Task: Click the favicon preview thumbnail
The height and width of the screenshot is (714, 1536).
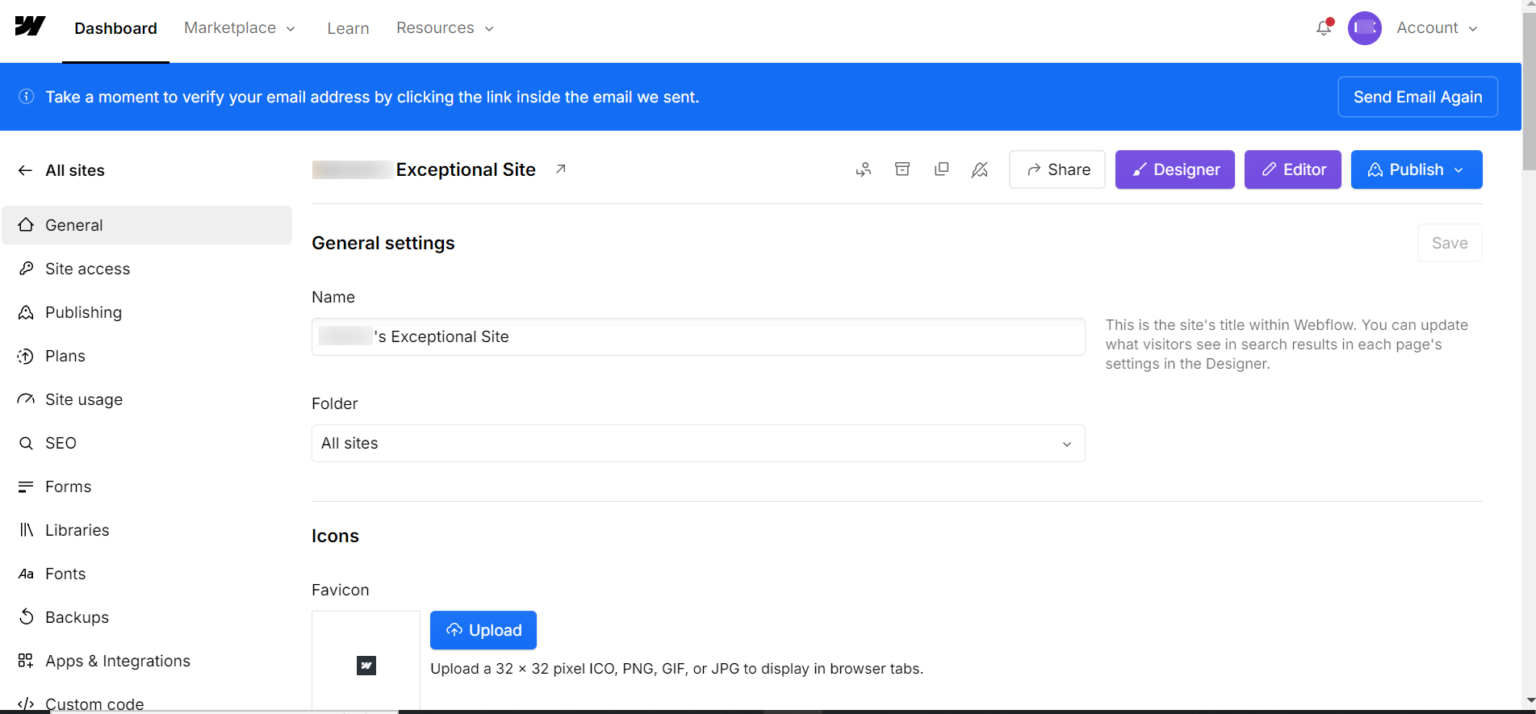Action: point(366,665)
